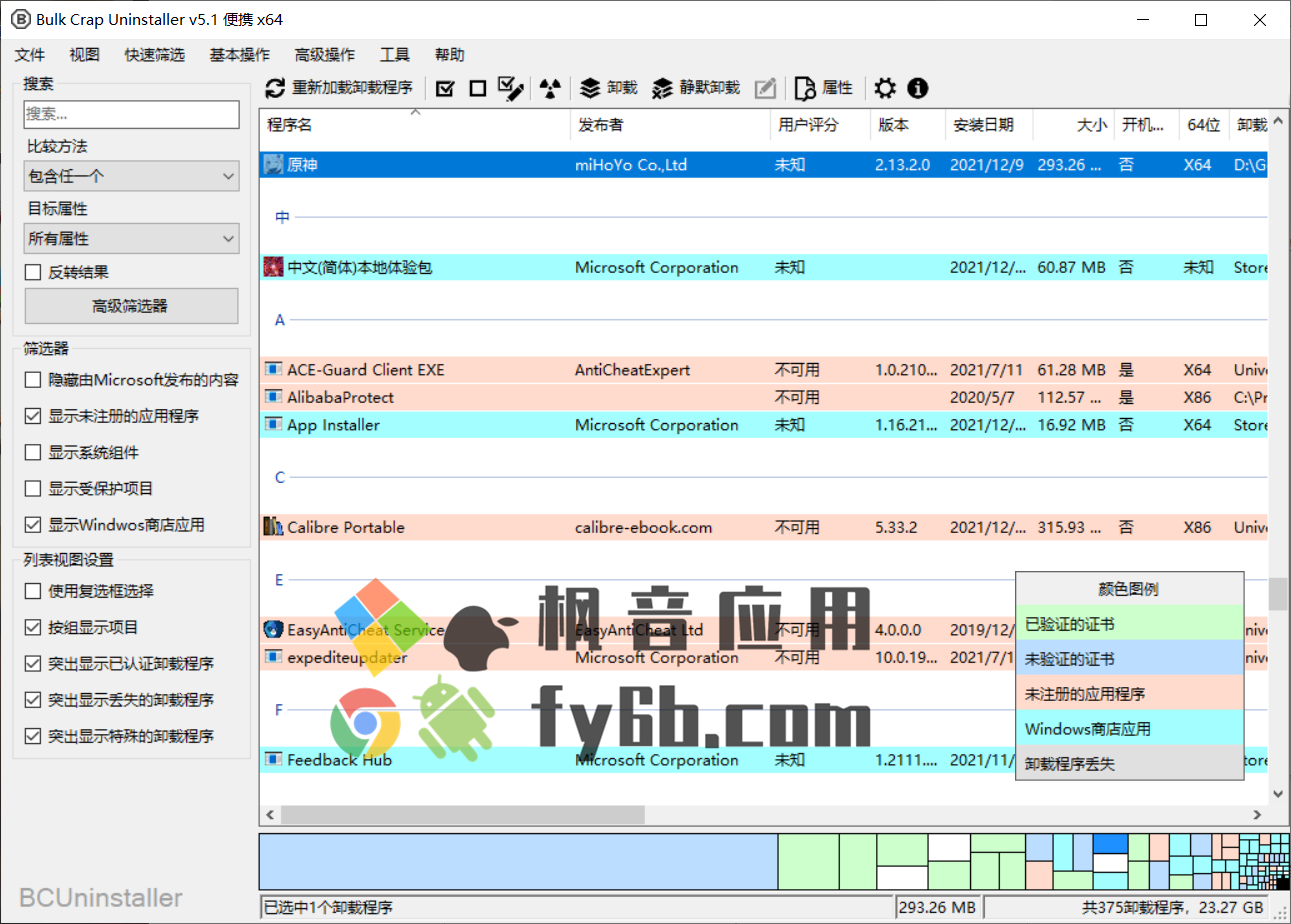Toggle 反转结果 invert results checkbox
The height and width of the screenshot is (924, 1291).
coord(33,272)
